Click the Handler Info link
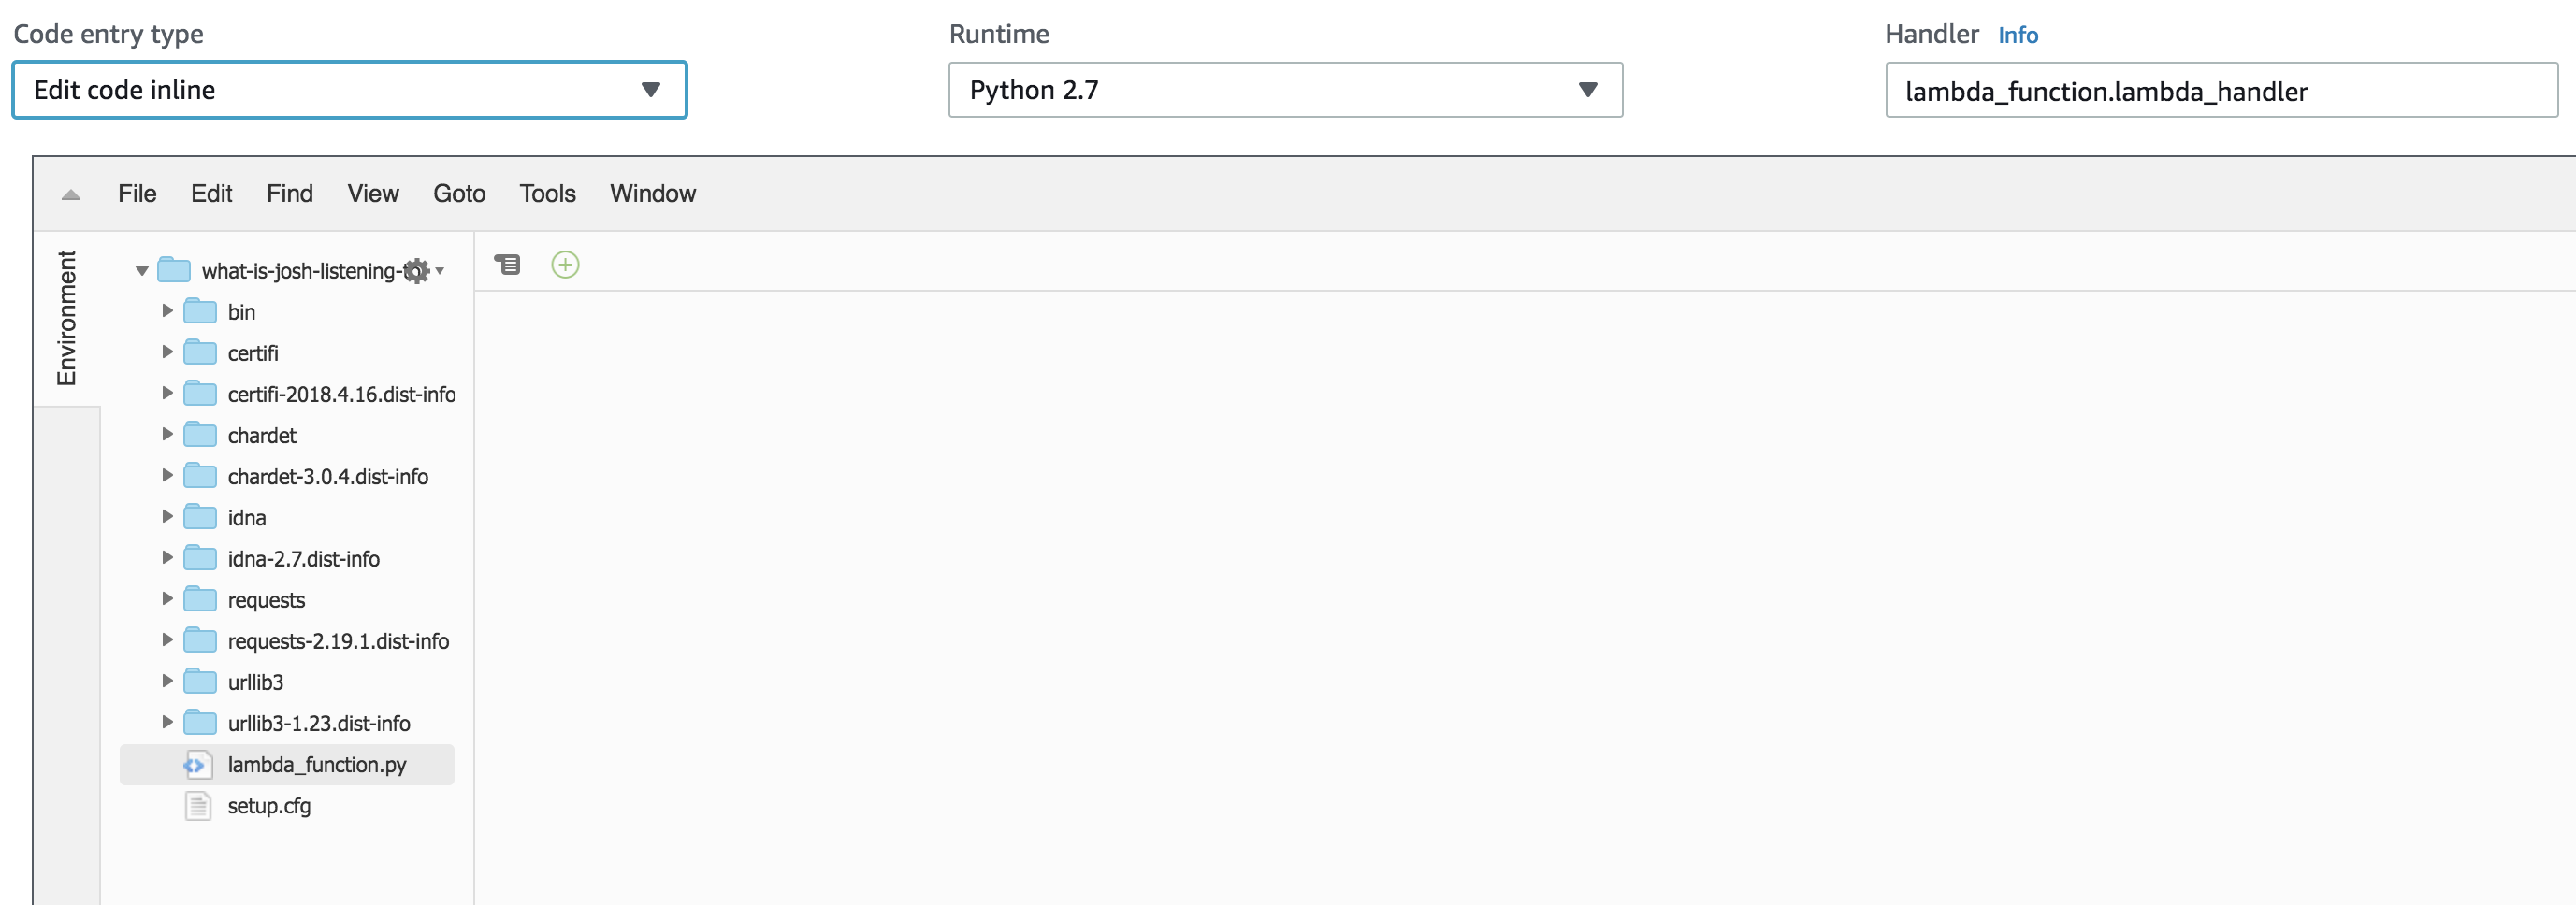This screenshot has width=2576, height=905. (x=2017, y=35)
